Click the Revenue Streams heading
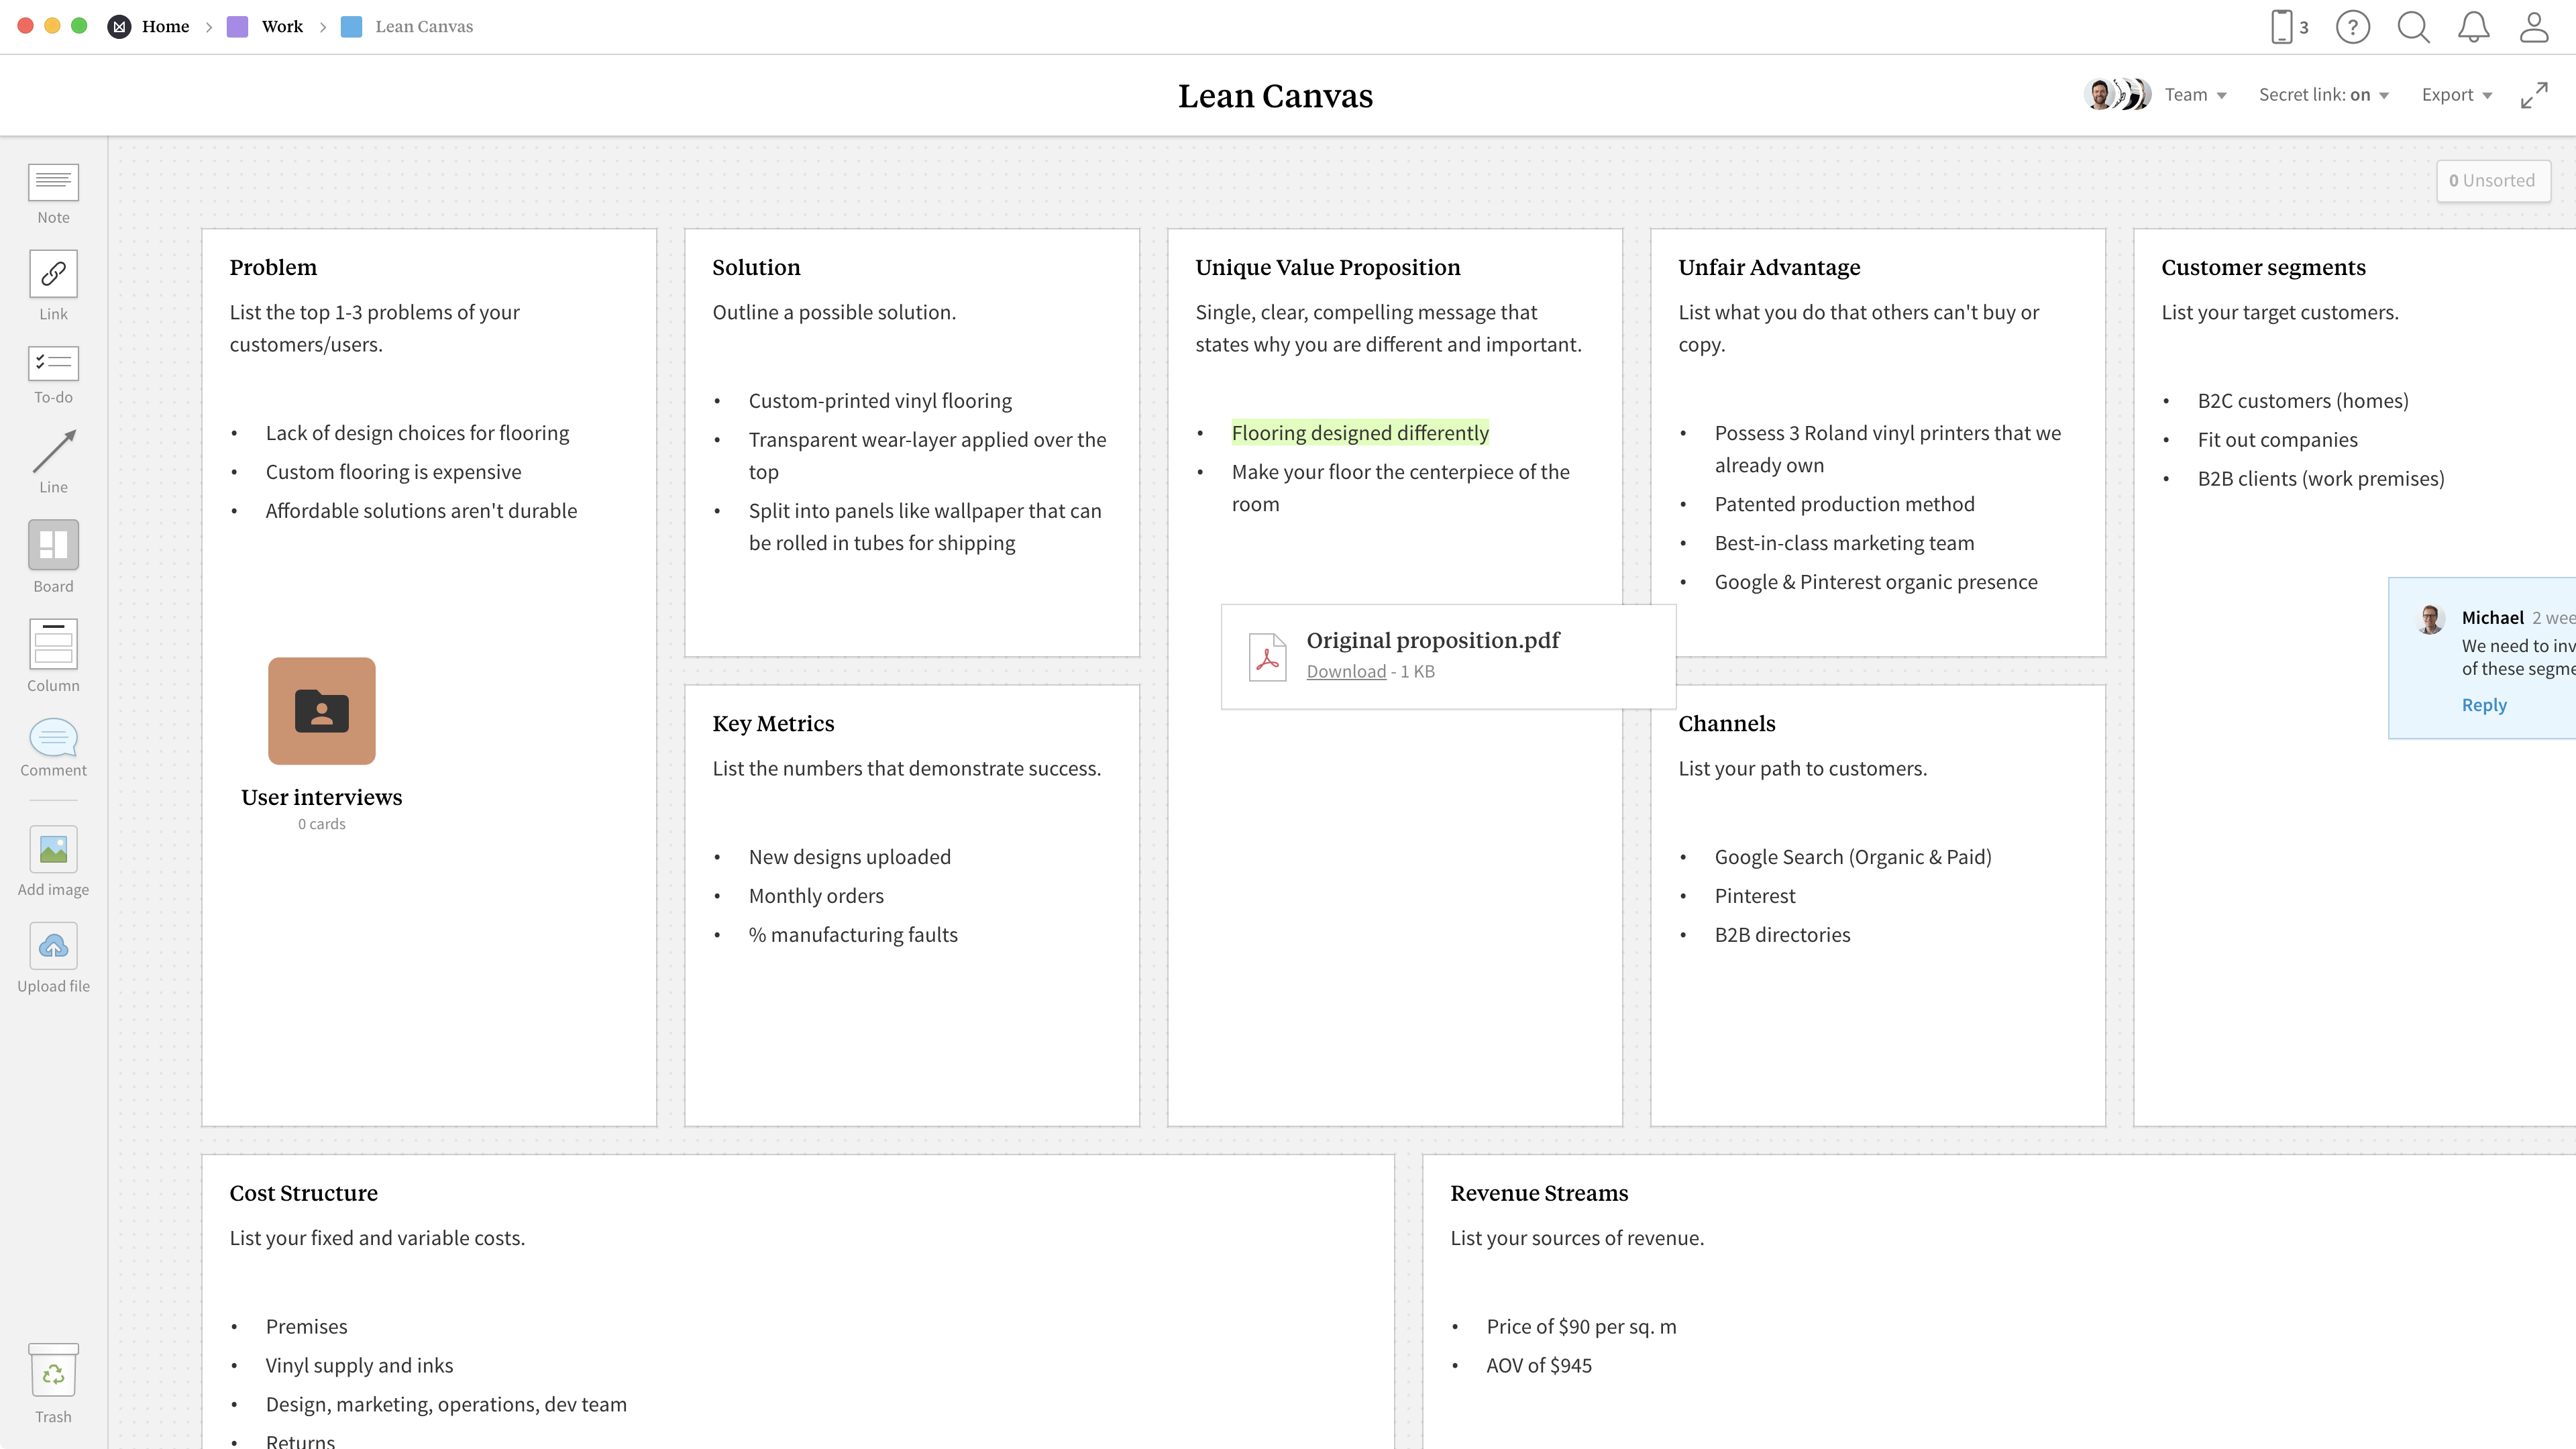The image size is (2576, 1449). point(1539,1193)
